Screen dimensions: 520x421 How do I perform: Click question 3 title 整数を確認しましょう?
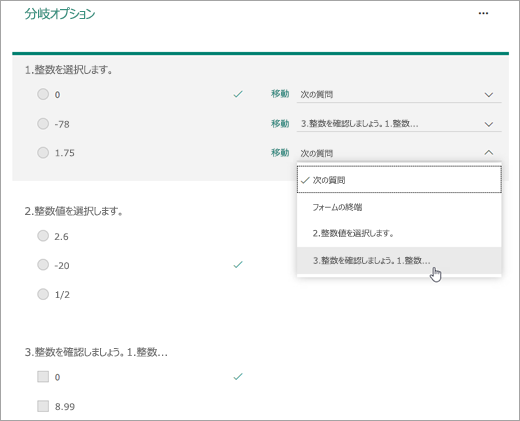pos(96,352)
